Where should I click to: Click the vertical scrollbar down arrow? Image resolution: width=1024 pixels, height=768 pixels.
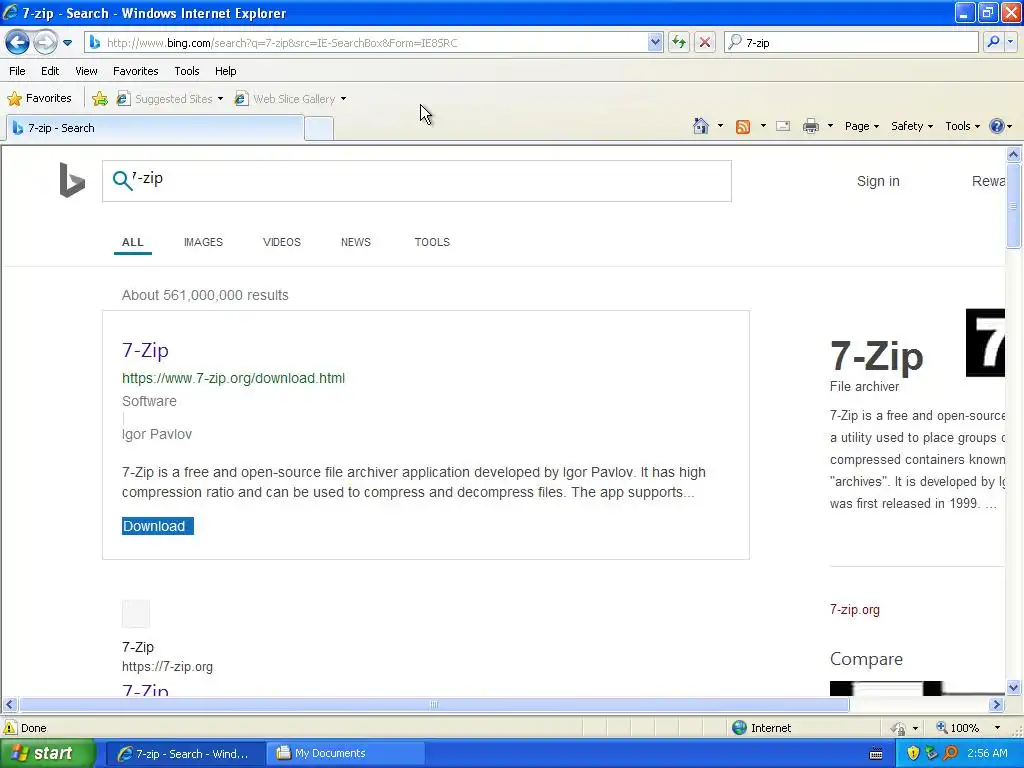[1013, 687]
